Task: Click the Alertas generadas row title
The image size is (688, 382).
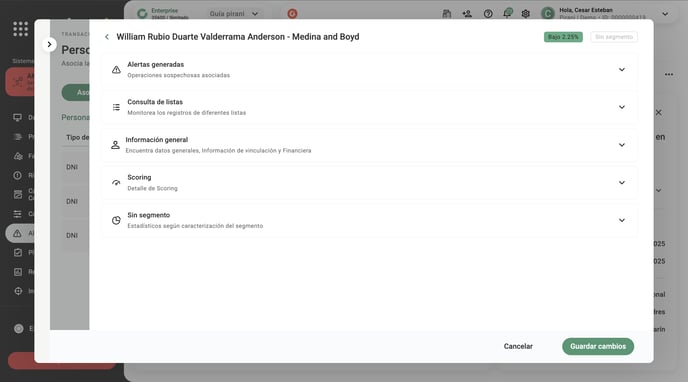Action: point(156,64)
